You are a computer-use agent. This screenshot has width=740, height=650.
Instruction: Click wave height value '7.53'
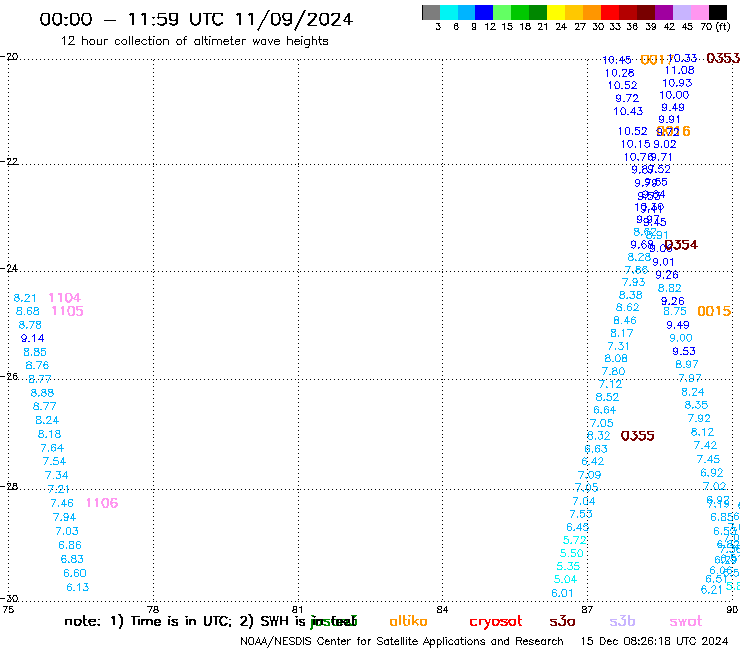click(581, 514)
